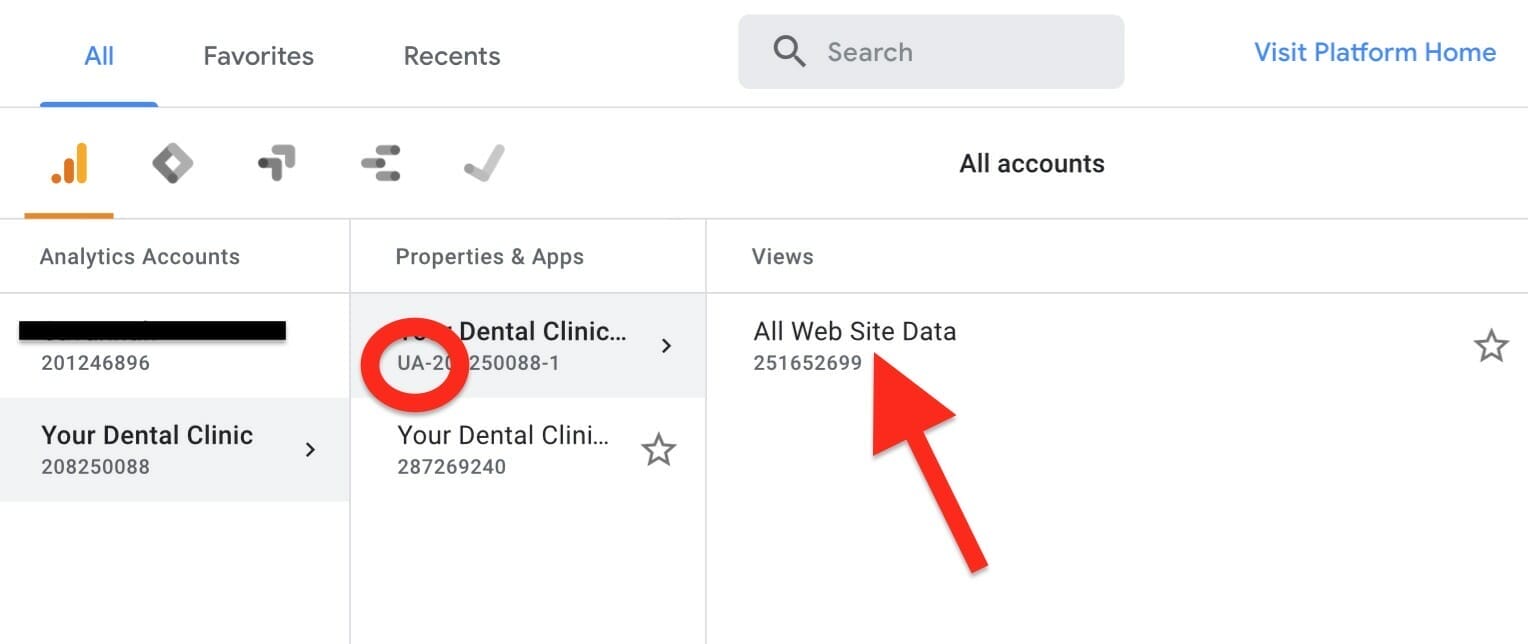The height and width of the screenshot is (644, 1528).
Task: Expand the Your Dental Clinic account
Action: point(311,450)
